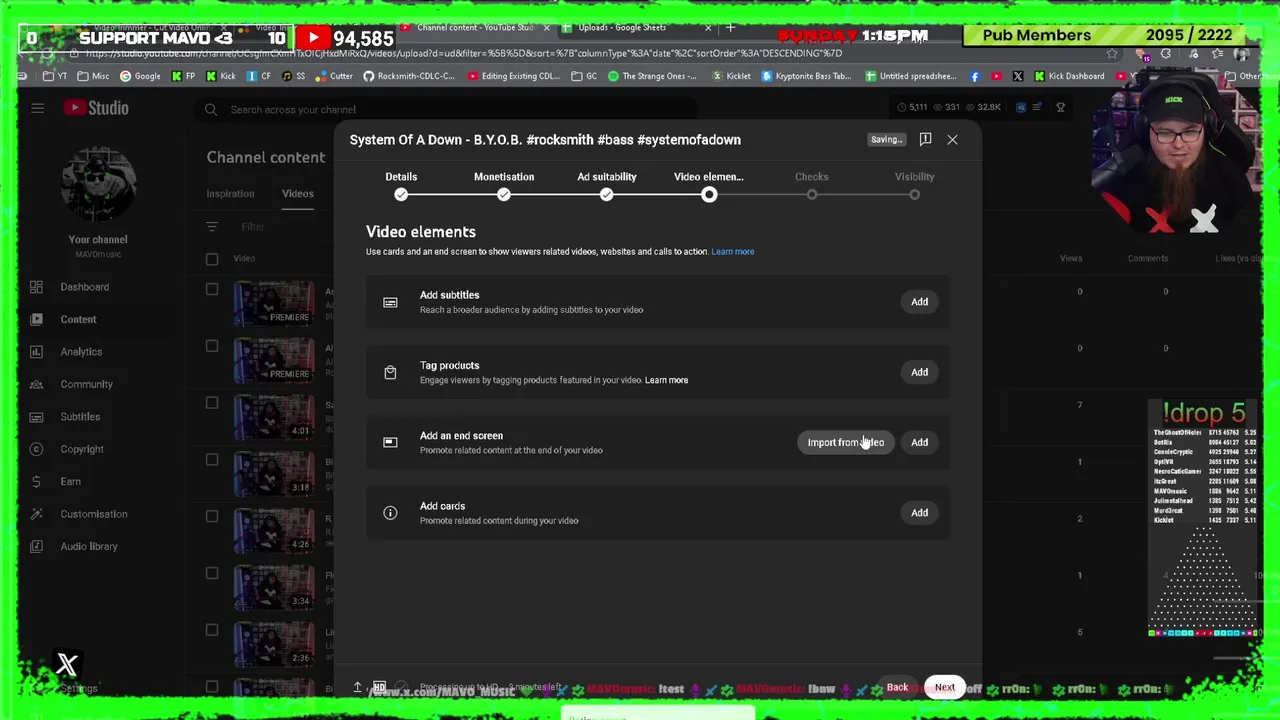Click the filter icon in Channel content
Image resolution: width=1280 pixels, height=720 pixels.
click(212, 227)
